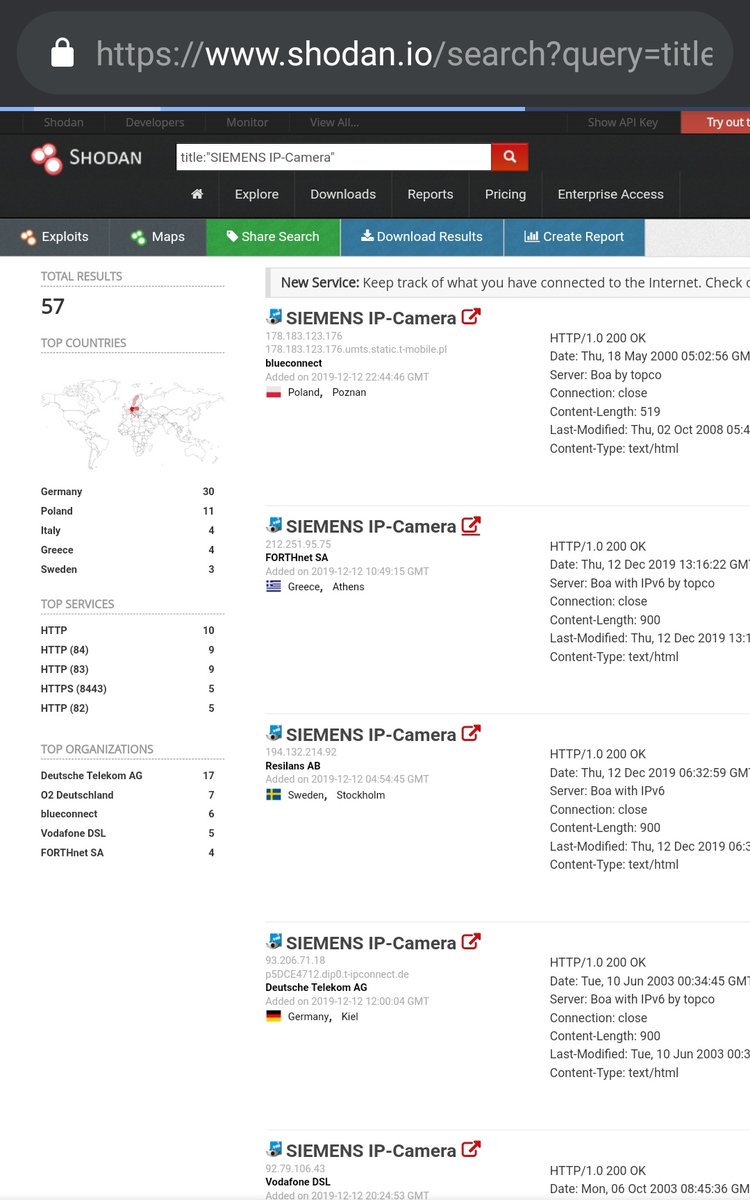The height and width of the screenshot is (1200, 750).
Task: Filter by organization FORTHnet SA in sidebar
Action: coord(72,853)
